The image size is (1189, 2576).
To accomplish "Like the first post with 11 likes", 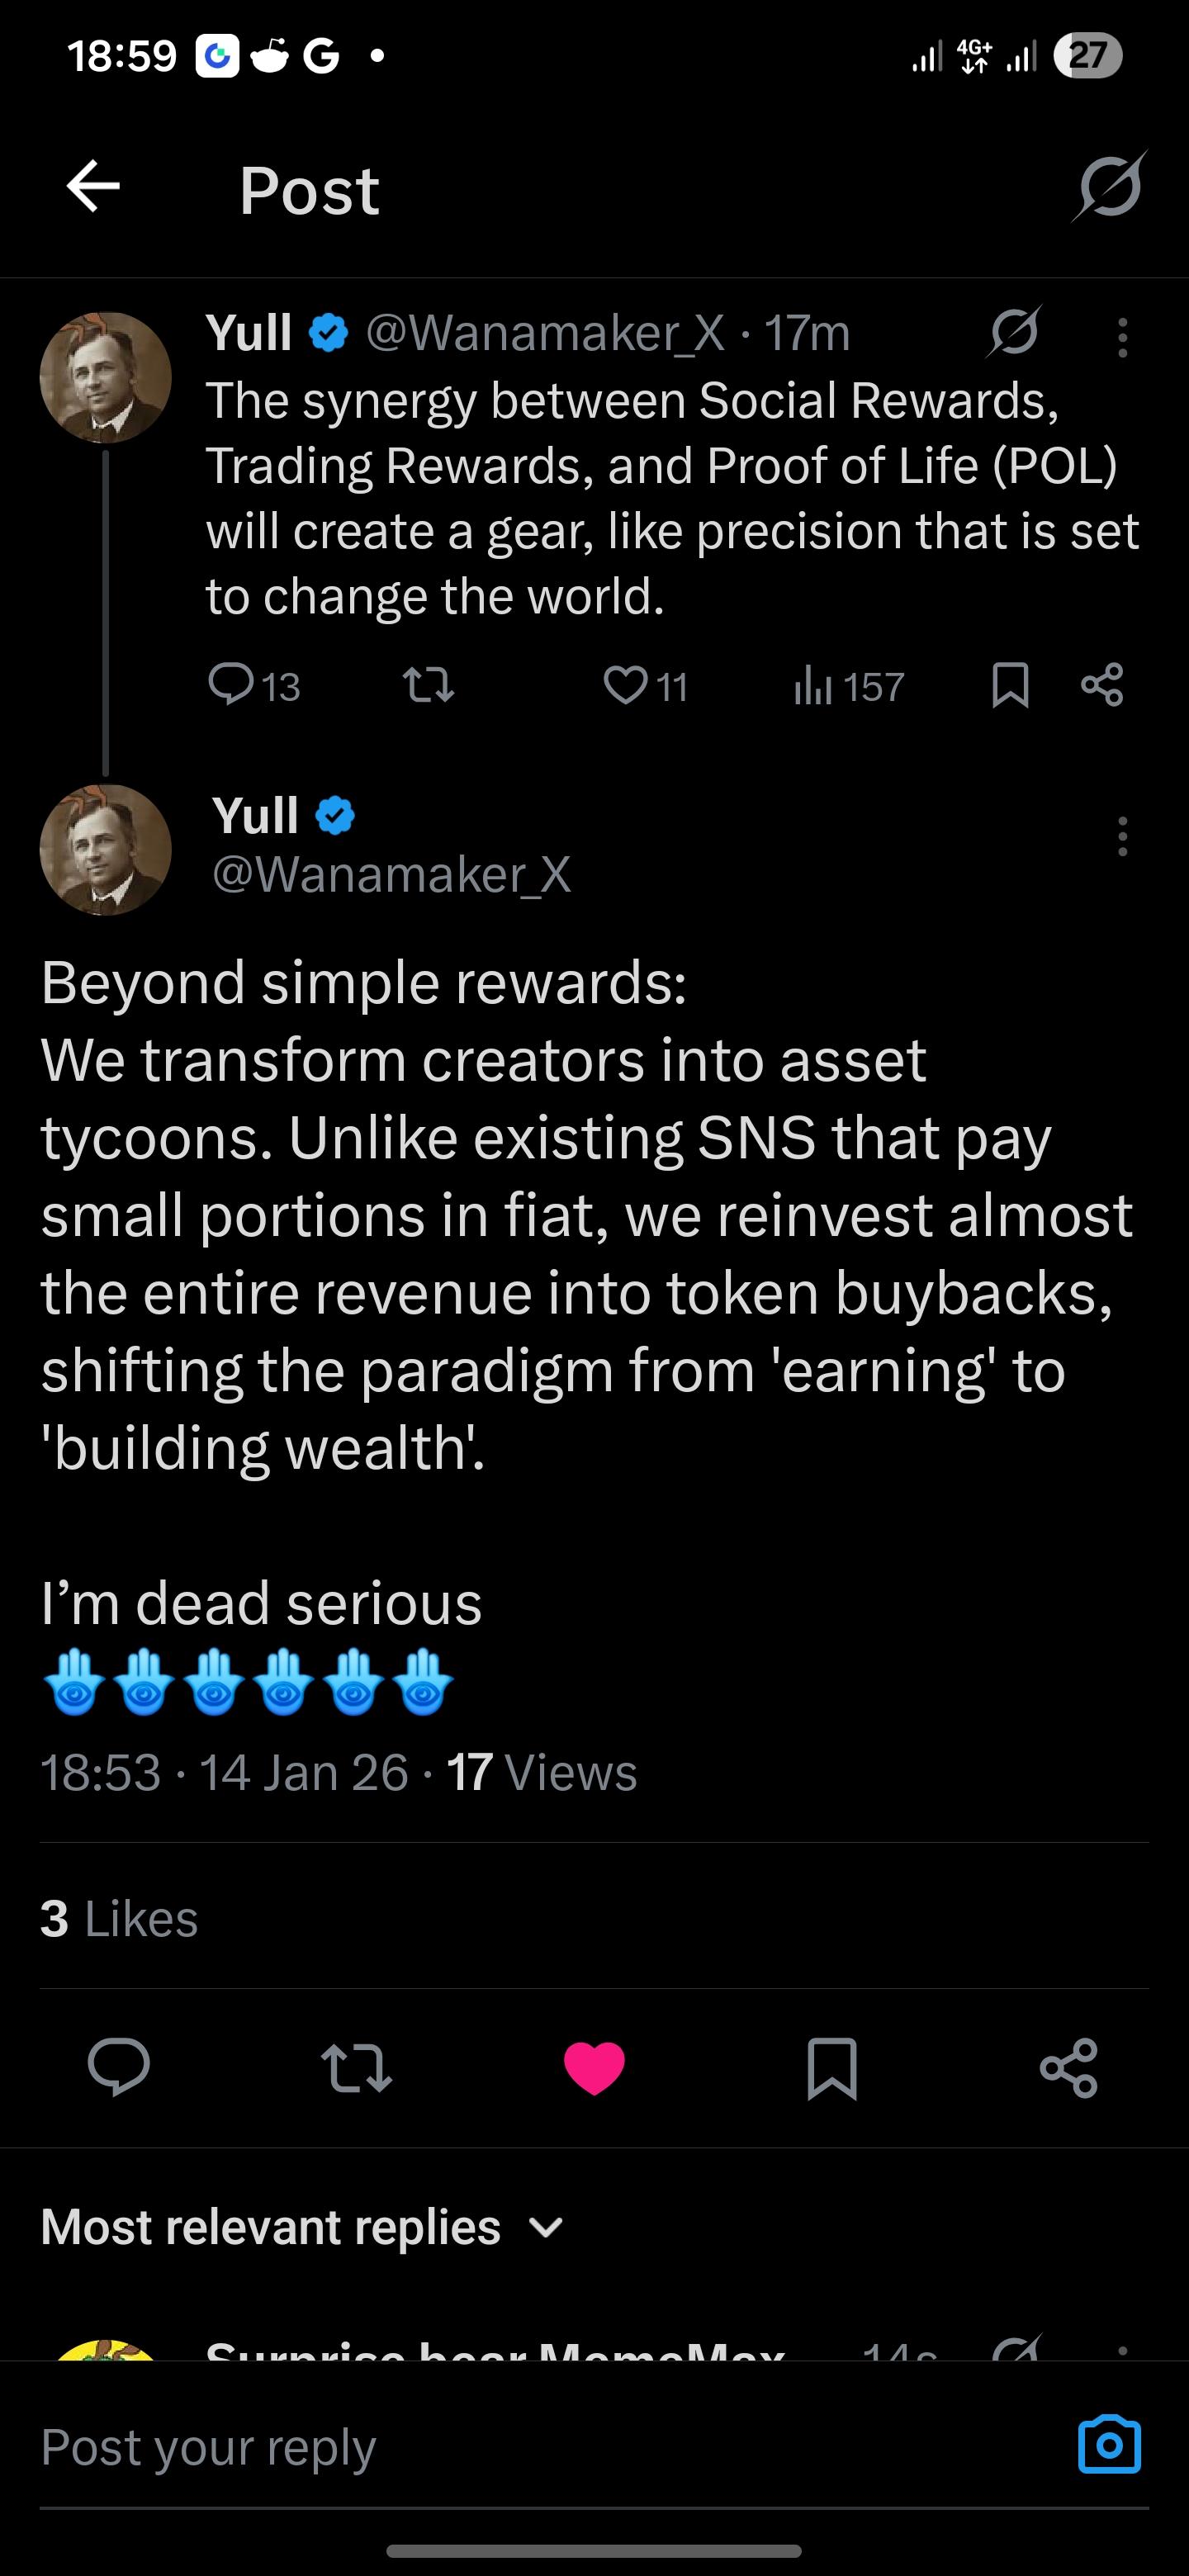I will (626, 686).
